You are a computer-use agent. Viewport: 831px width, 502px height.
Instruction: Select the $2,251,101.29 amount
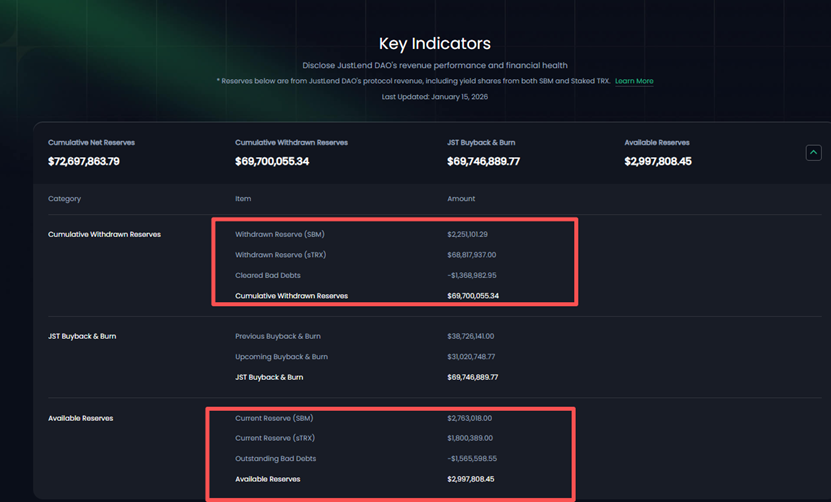[x=467, y=235]
